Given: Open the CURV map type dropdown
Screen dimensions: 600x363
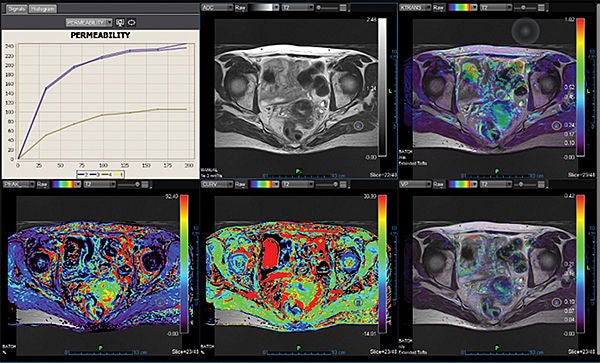Looking at the screenshot, I should (217, 184).
